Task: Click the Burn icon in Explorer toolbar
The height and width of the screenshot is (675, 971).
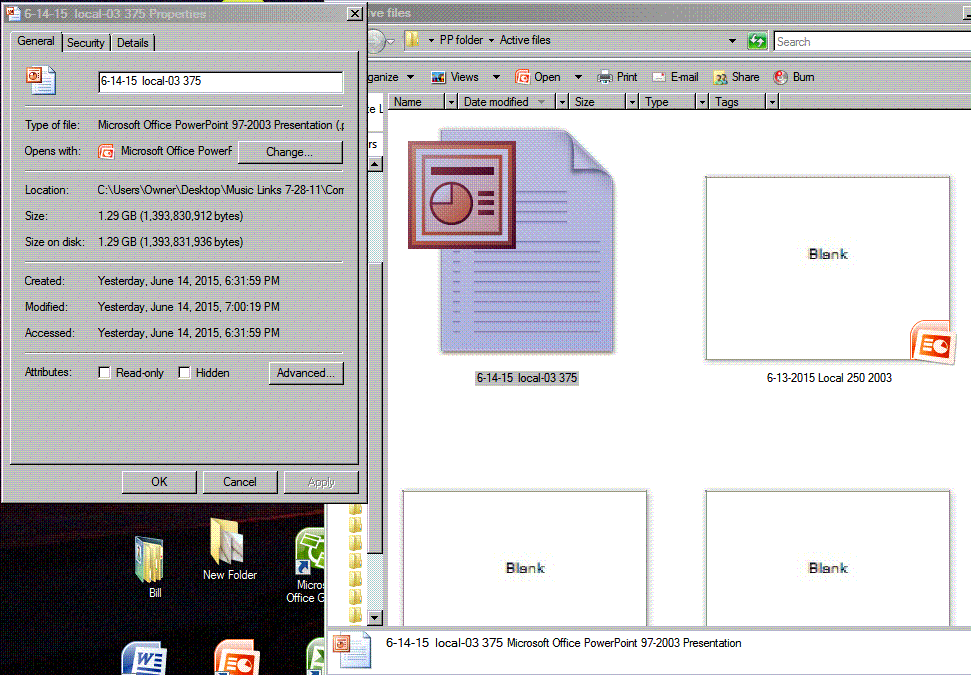Action: pos(780,77)
